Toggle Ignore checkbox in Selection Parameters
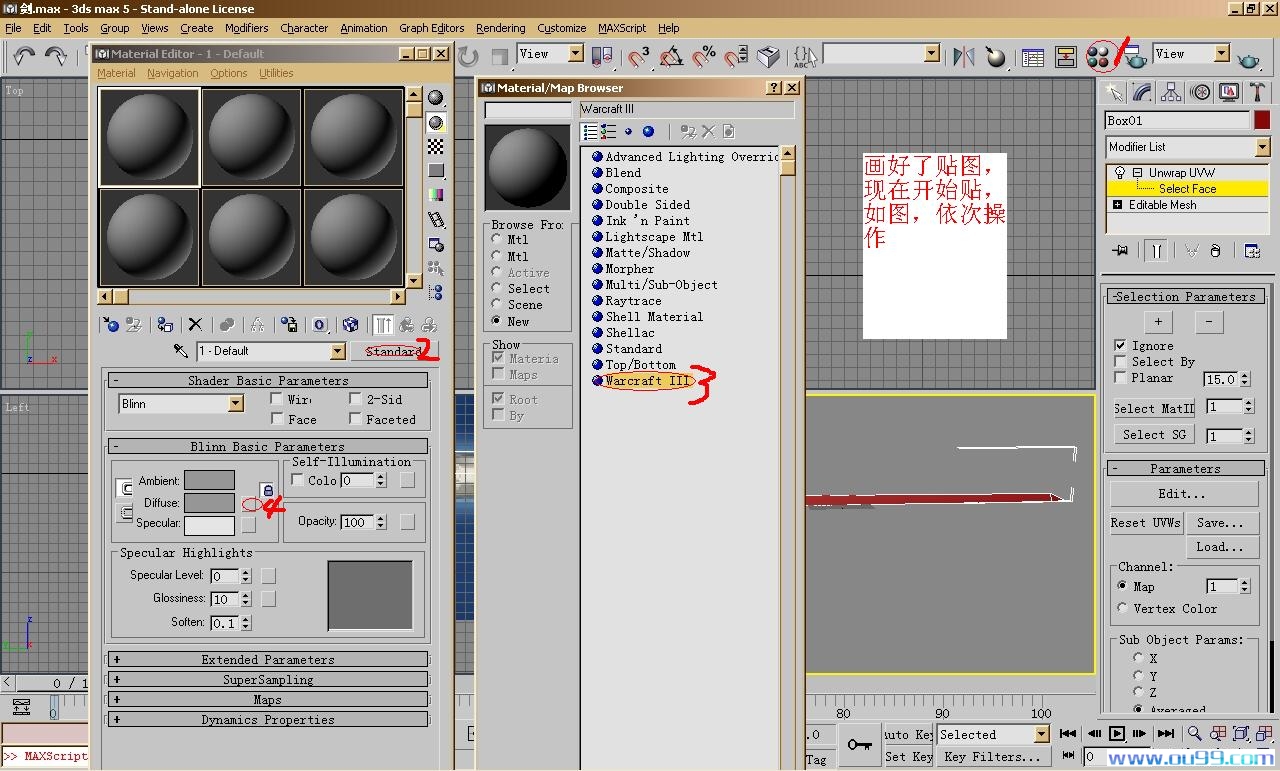The height and width of the screenshot is (771, 1280). [x=1120, y=345]
